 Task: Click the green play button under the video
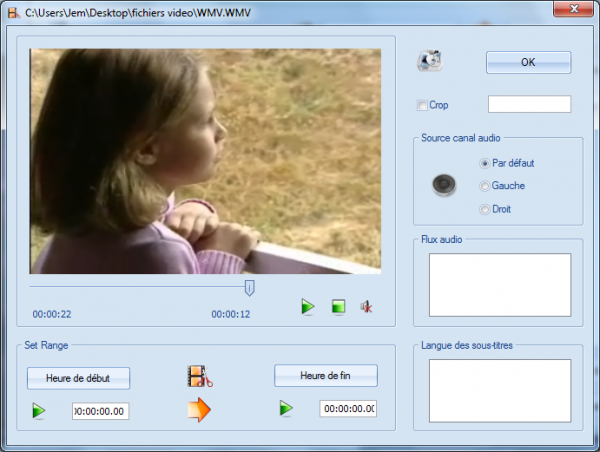click(x=308, y=307)
